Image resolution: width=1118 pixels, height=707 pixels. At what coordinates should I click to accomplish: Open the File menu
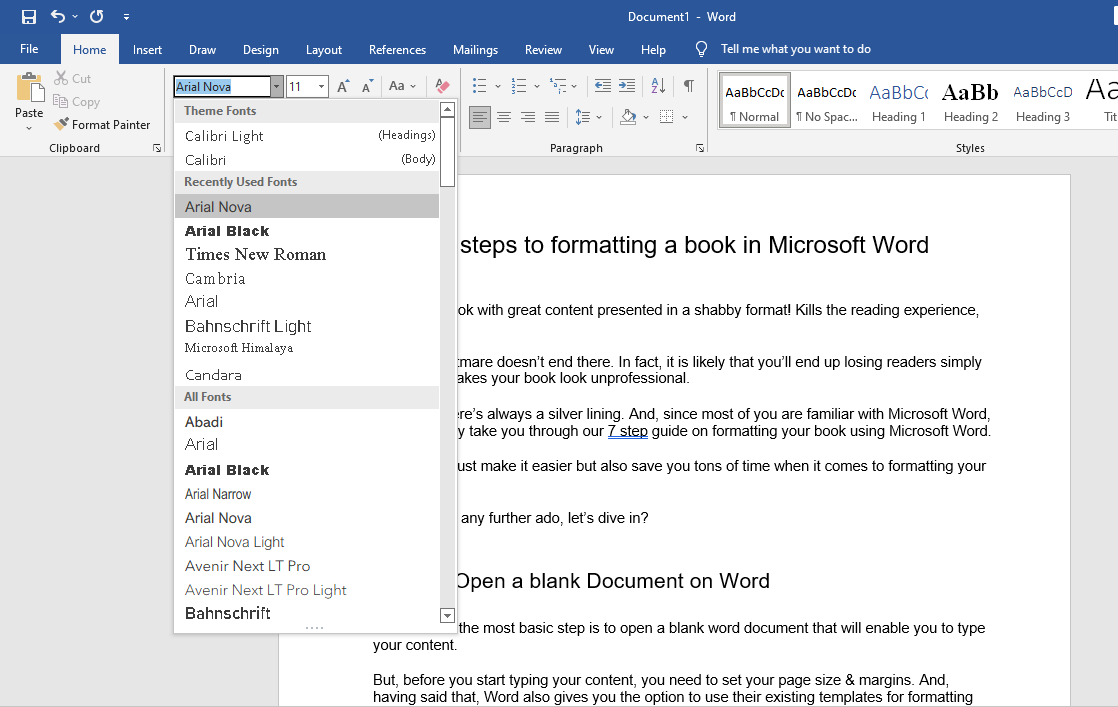(29, 50)
